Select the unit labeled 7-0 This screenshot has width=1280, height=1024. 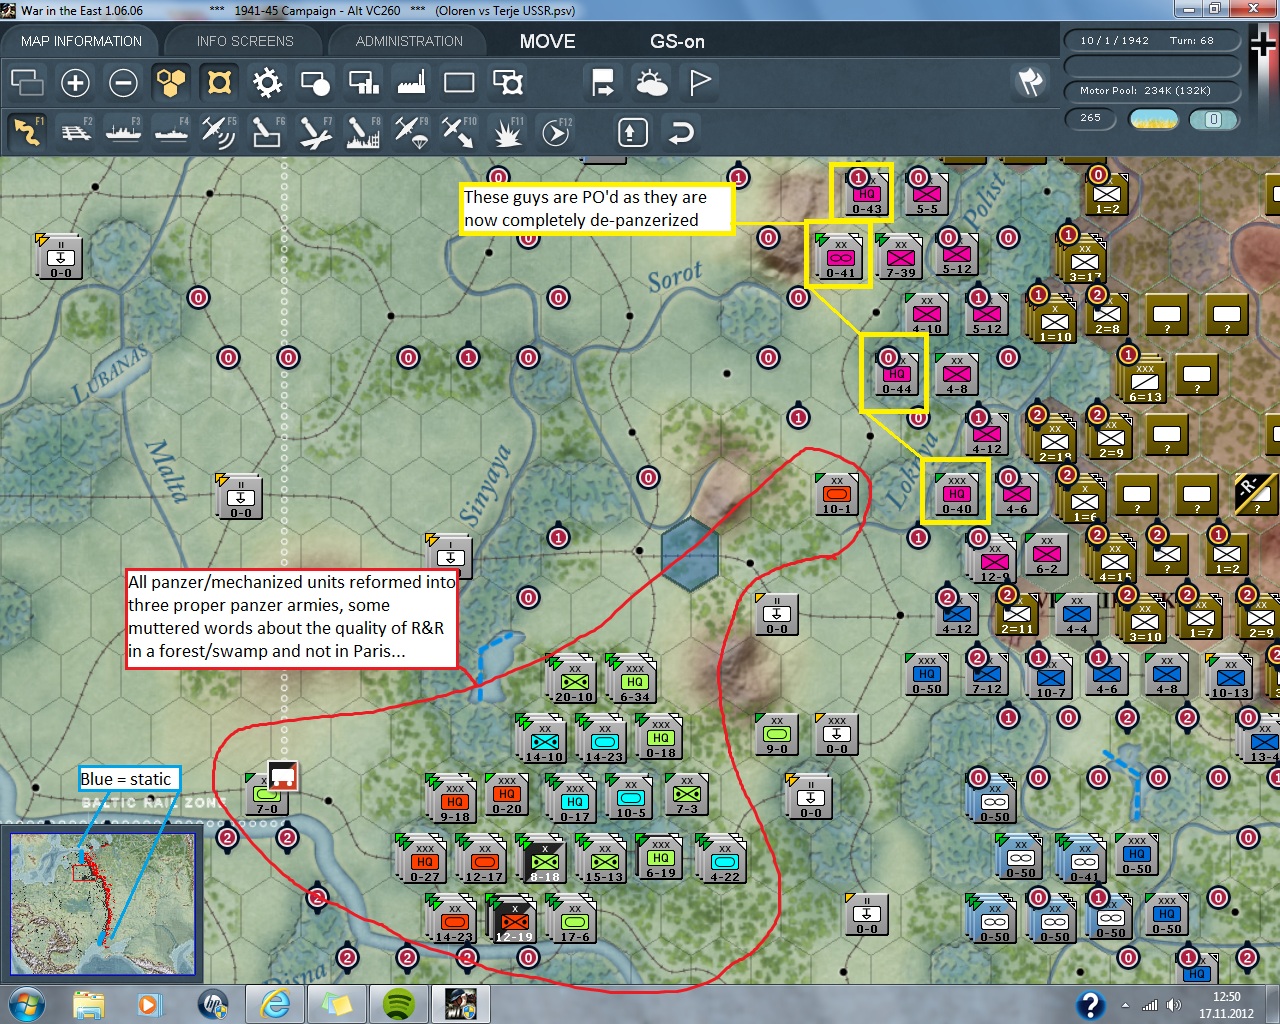pos(265,793)
